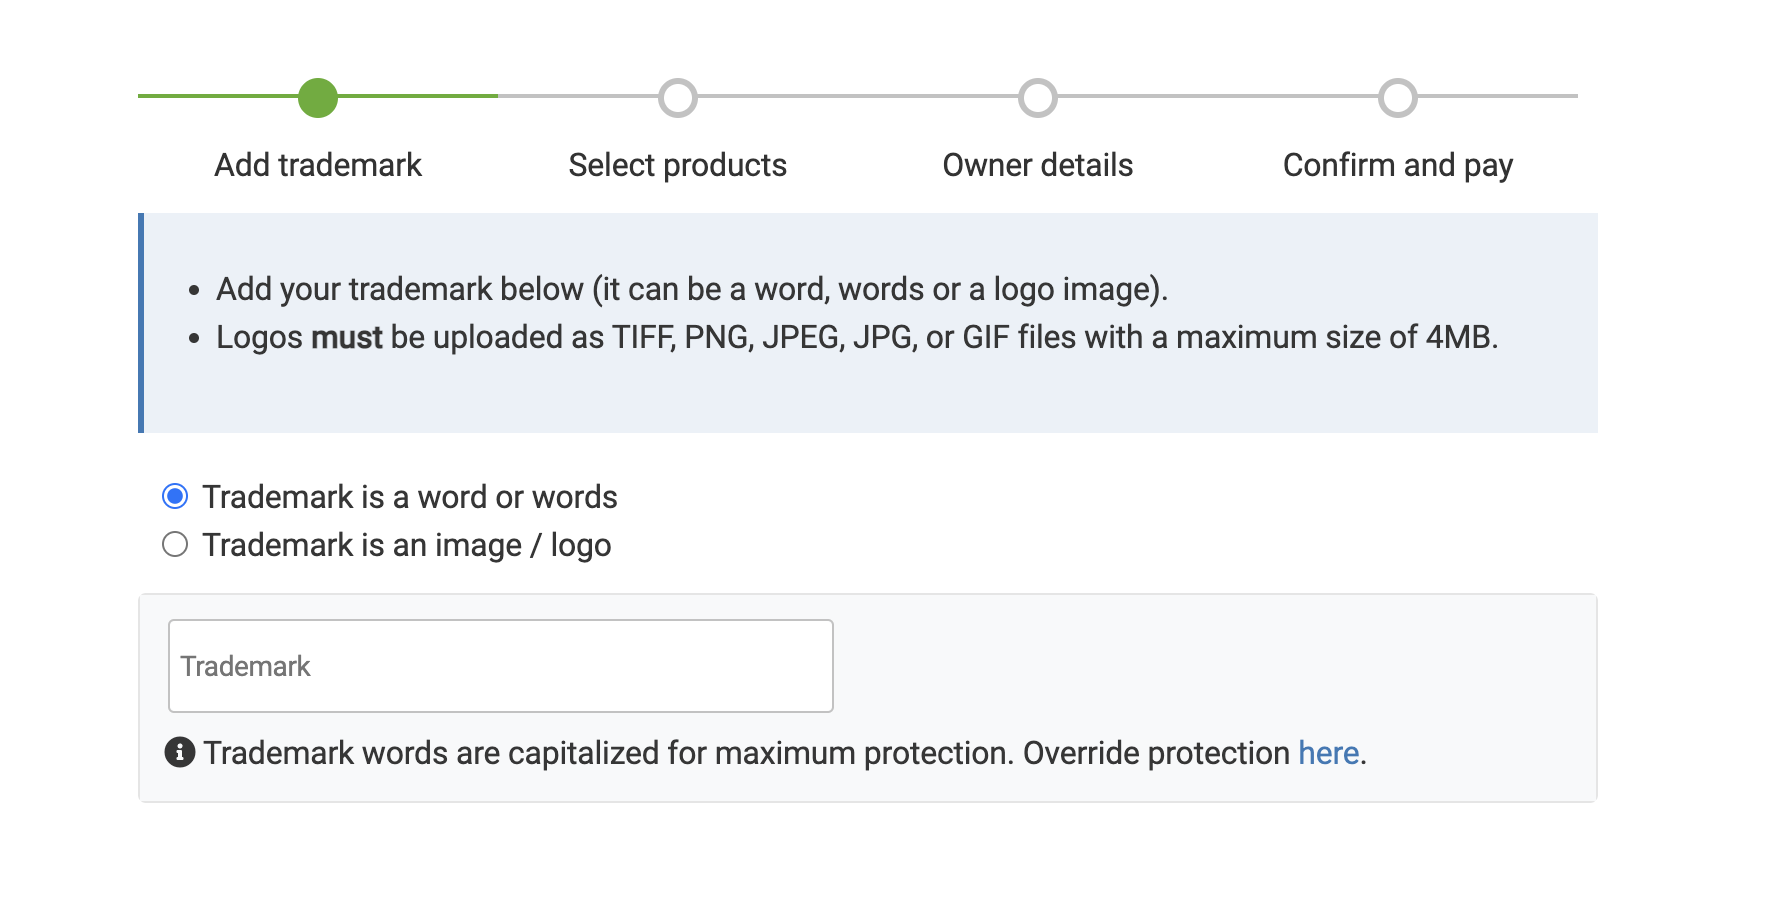1780x908 pixels.
Task: Click the Select products step circle
Action: coord(678,98)
